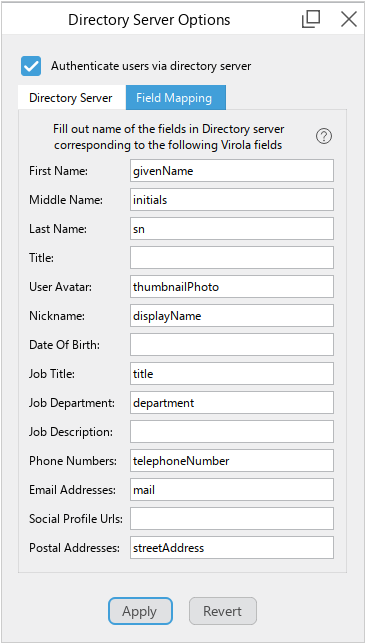
Task: Click the detach window icon
Action: pos(311,19)
